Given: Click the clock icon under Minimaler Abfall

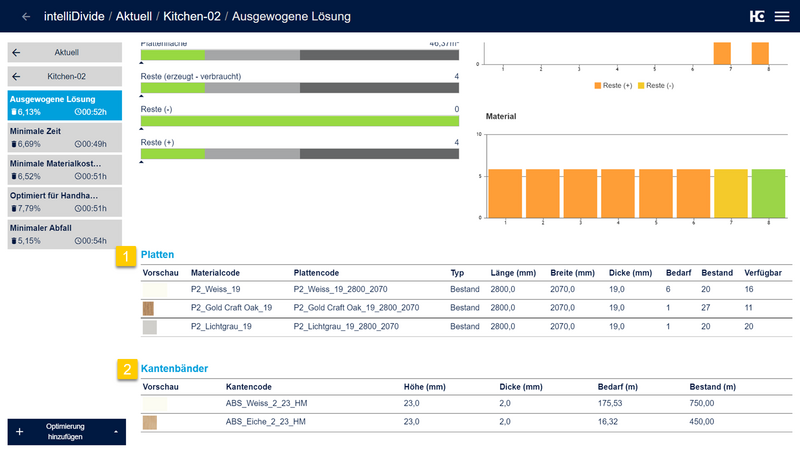Looking at the screenshot, I should (80, 241).
